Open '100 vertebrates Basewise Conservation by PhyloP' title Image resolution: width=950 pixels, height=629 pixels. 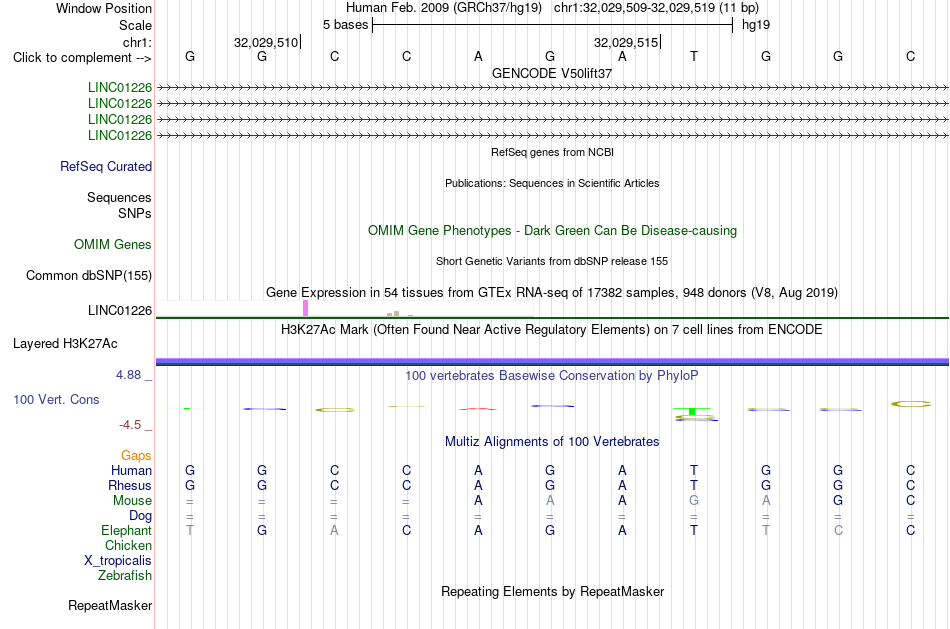(x=552, y=376)
